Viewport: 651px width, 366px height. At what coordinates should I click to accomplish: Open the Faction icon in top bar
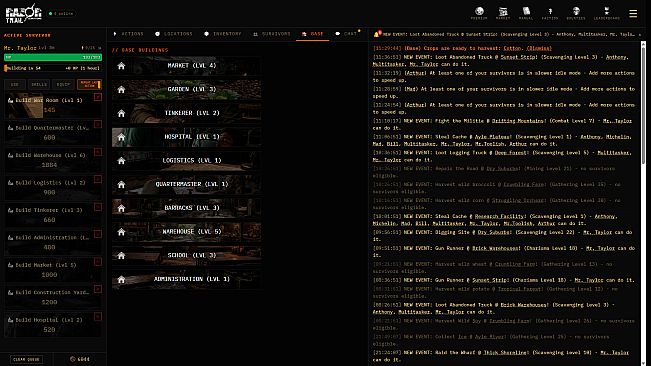[x=550, y=13]
